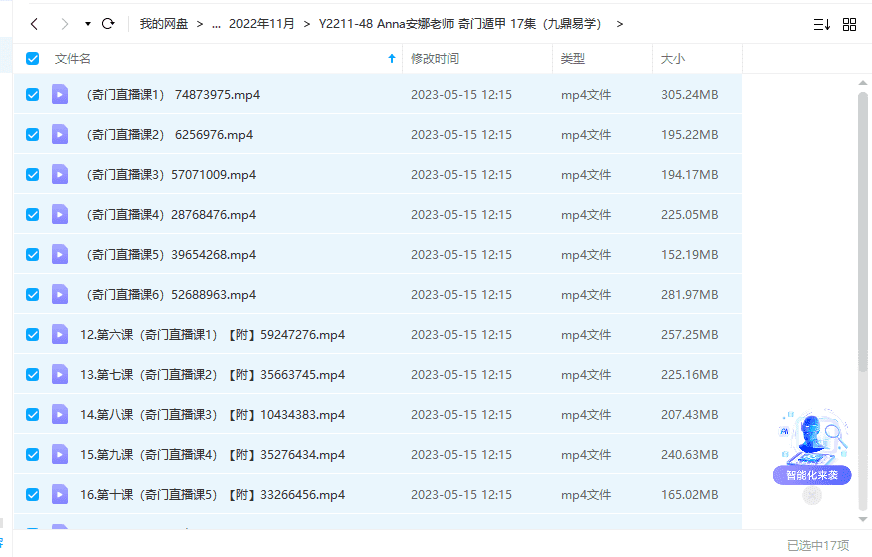The height and width of the screenshot is (557, 872).
Task: Click video icon of 52688963.mp4 file
Action: click(60, 295)
